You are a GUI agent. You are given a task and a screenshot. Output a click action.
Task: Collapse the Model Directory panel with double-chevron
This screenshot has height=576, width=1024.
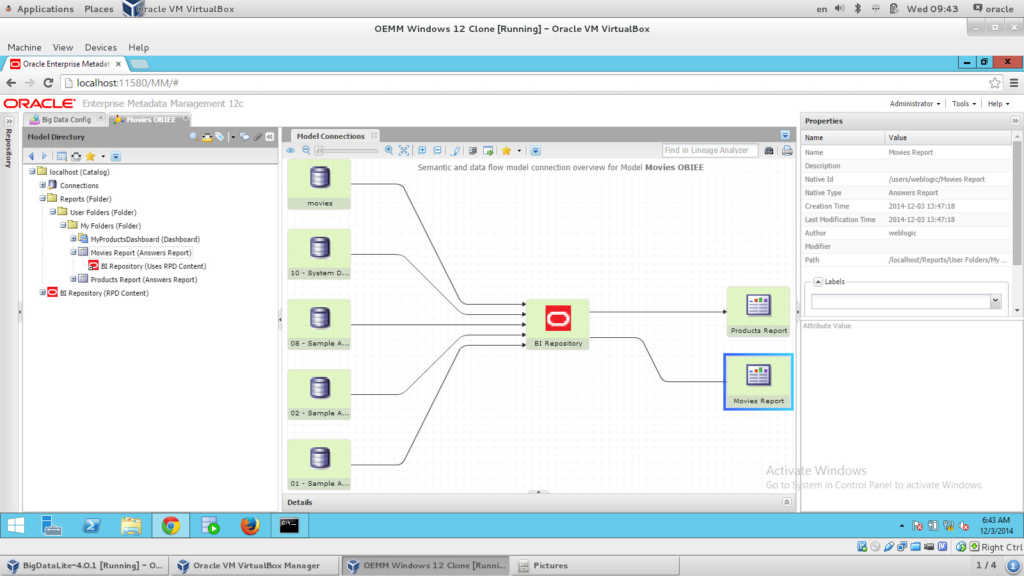(x=270, y=136)
